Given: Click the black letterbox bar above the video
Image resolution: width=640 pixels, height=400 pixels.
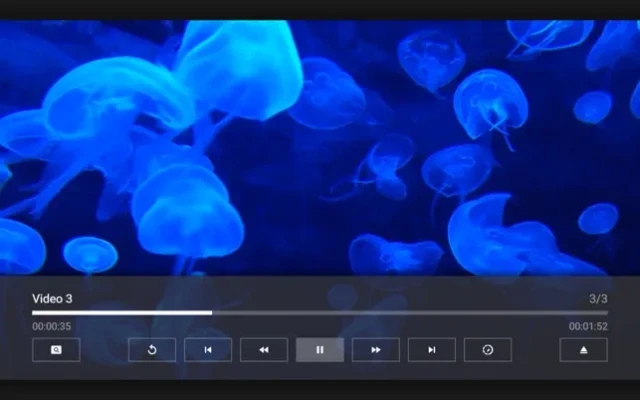Looking at the screenshot, I should click(x=320, y=9).
